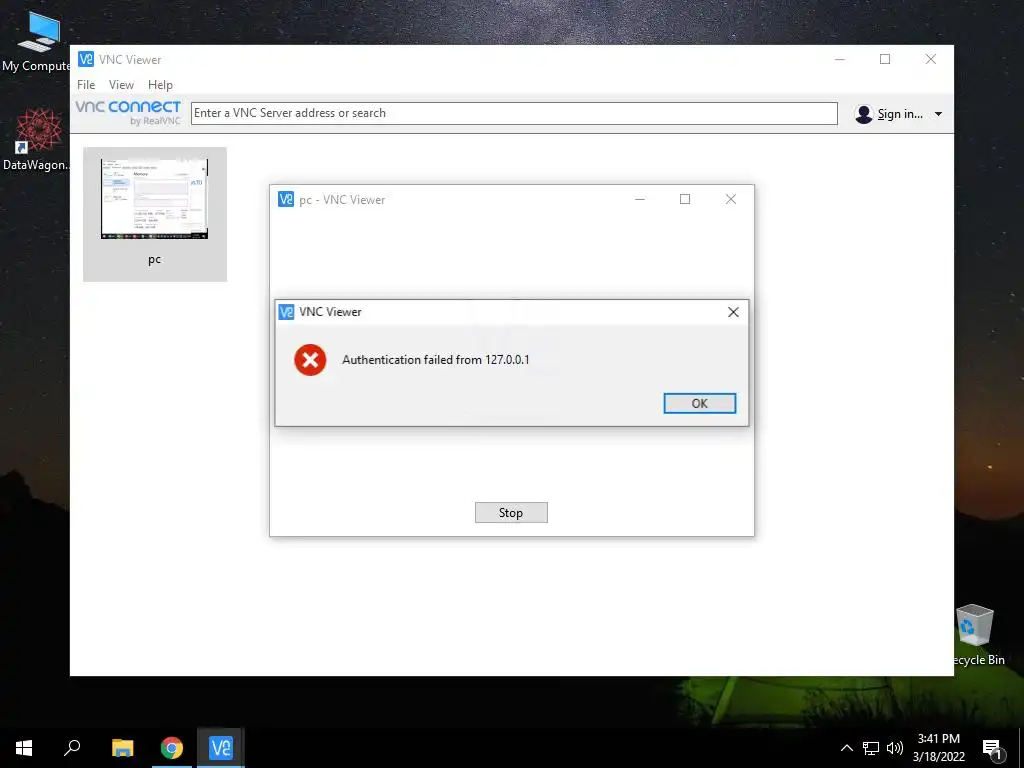Screen dimensions: 1024x768
Task: Select the DataWagon desktop shortcut
Action: click(37, 140)
